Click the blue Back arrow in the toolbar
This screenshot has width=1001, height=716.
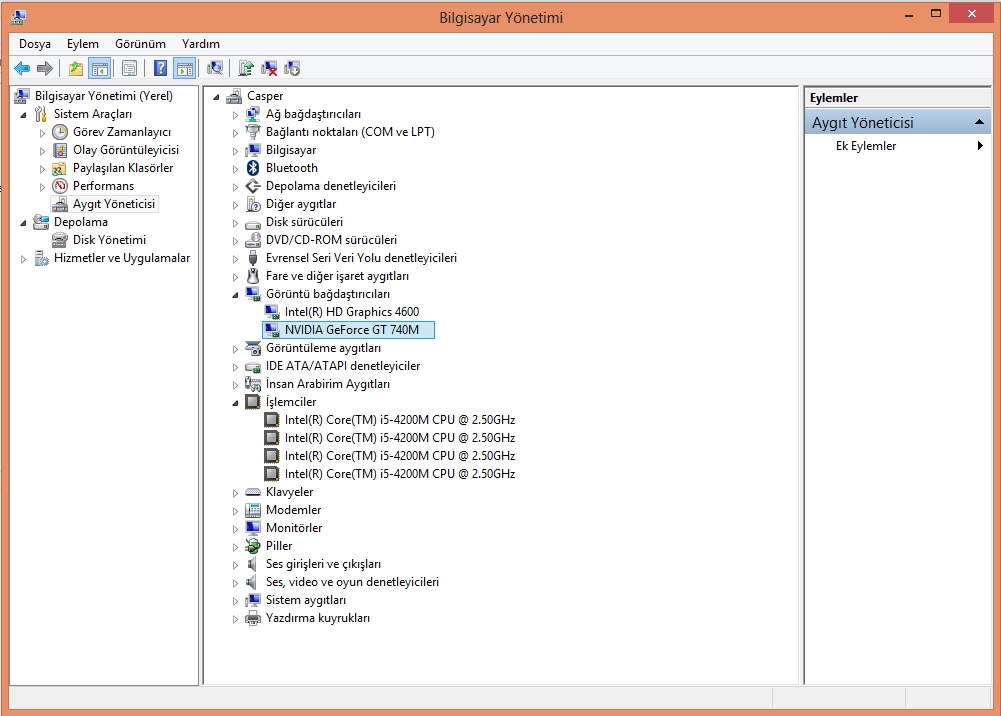pyautogui.click(x=22, y=68)
